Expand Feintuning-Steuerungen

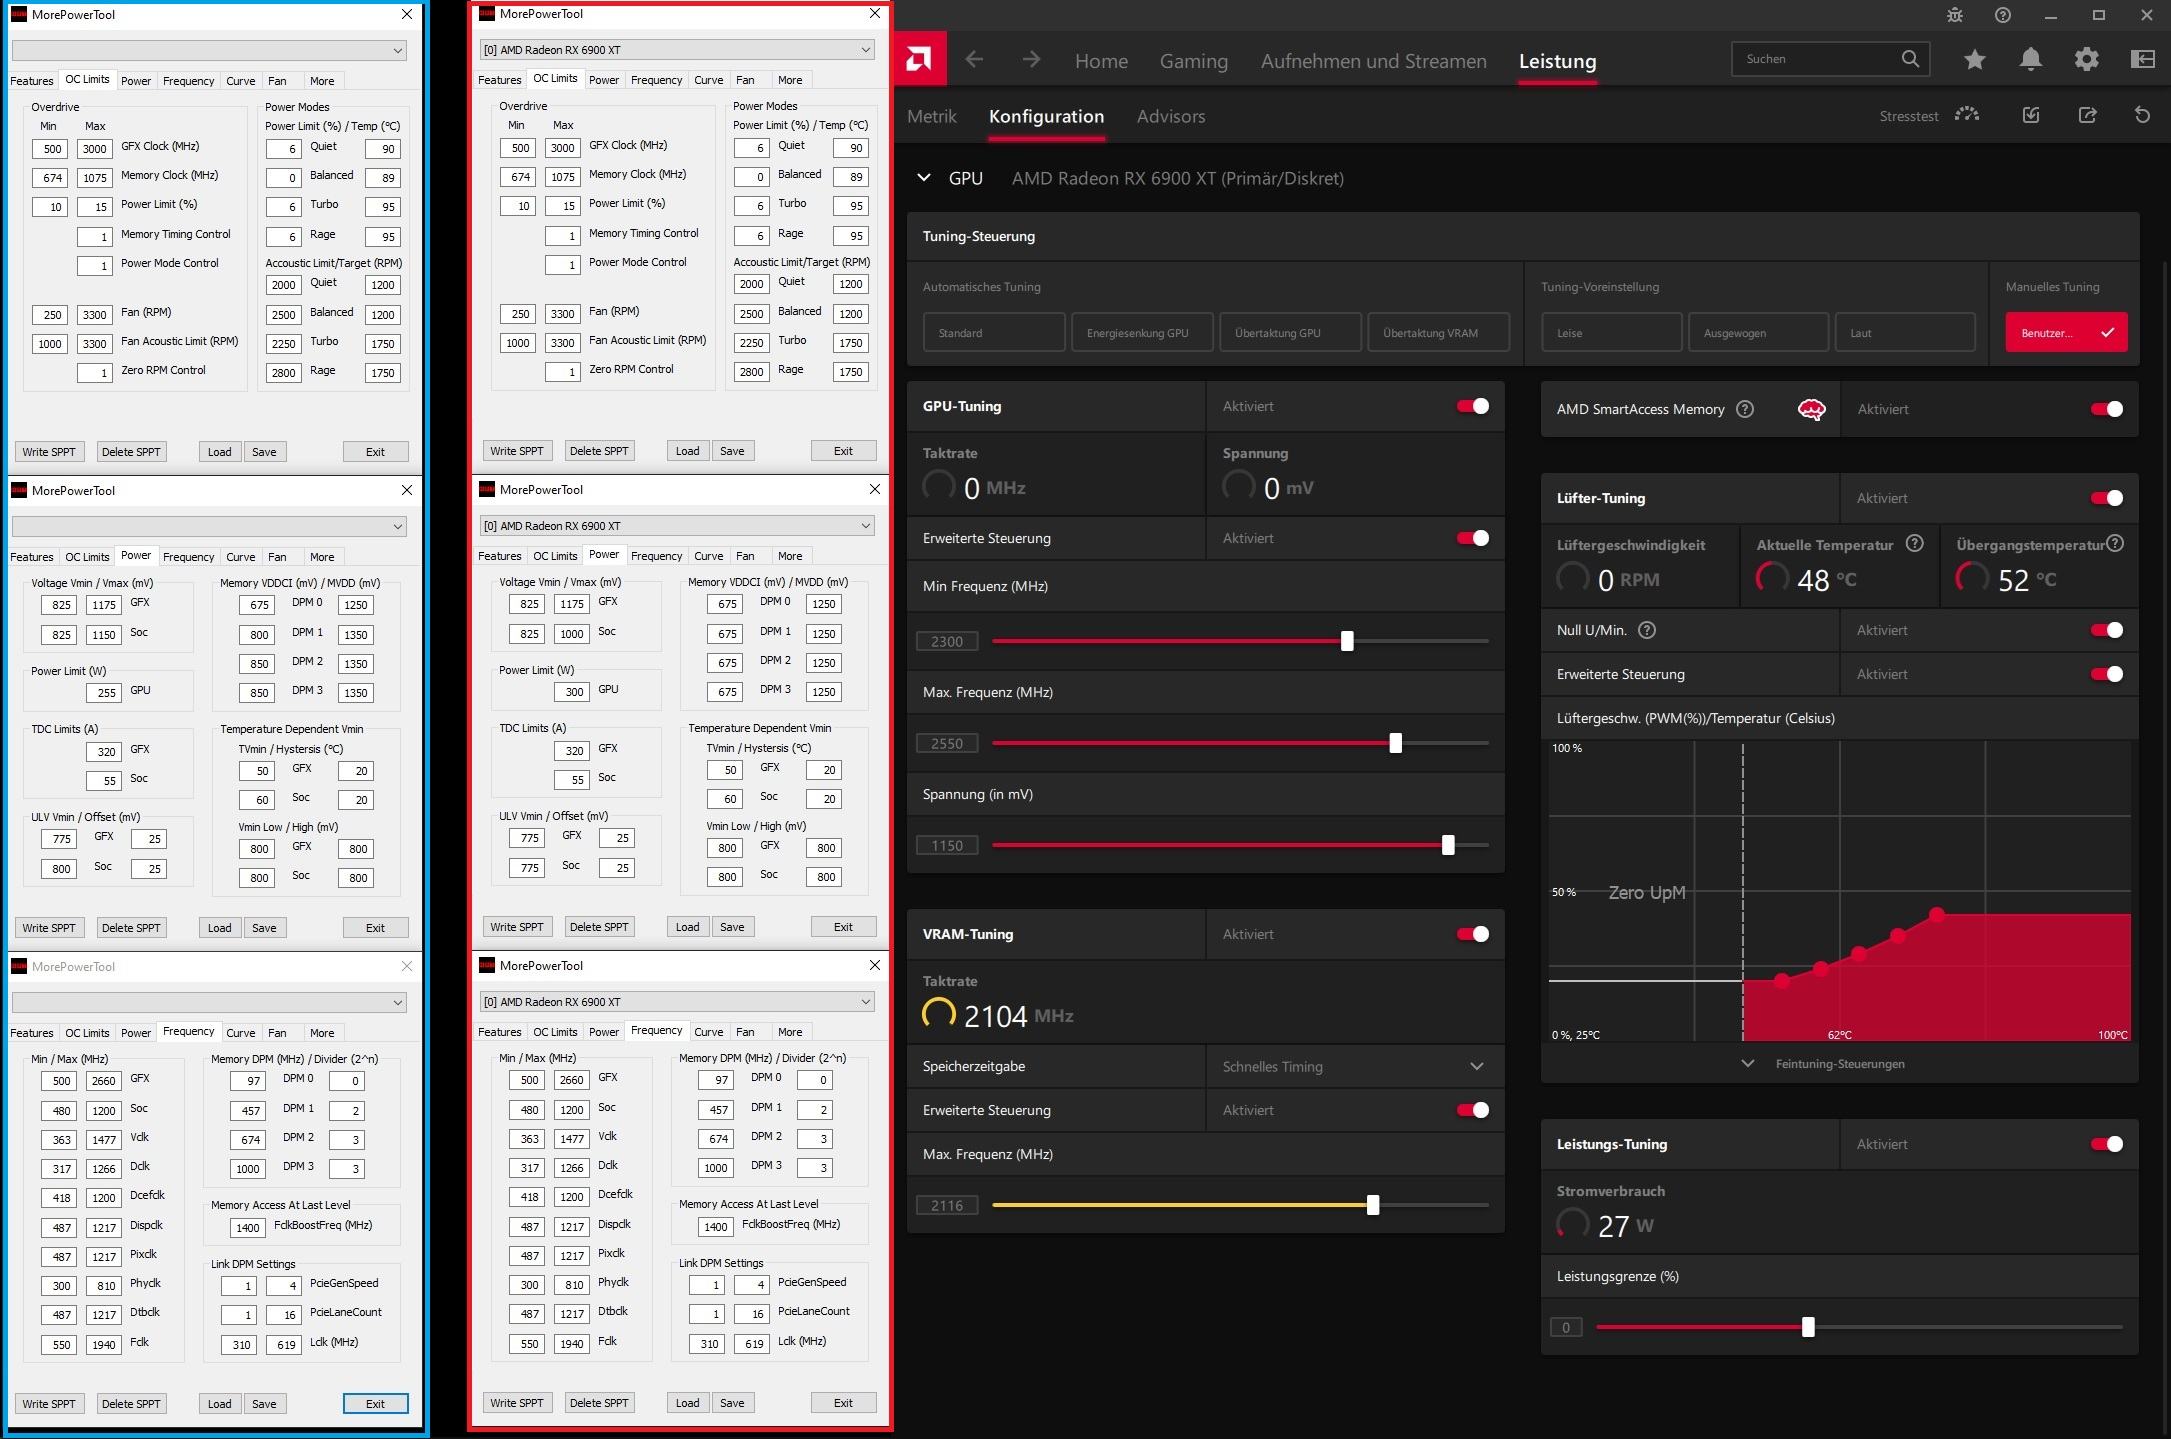point(1824,1064)
